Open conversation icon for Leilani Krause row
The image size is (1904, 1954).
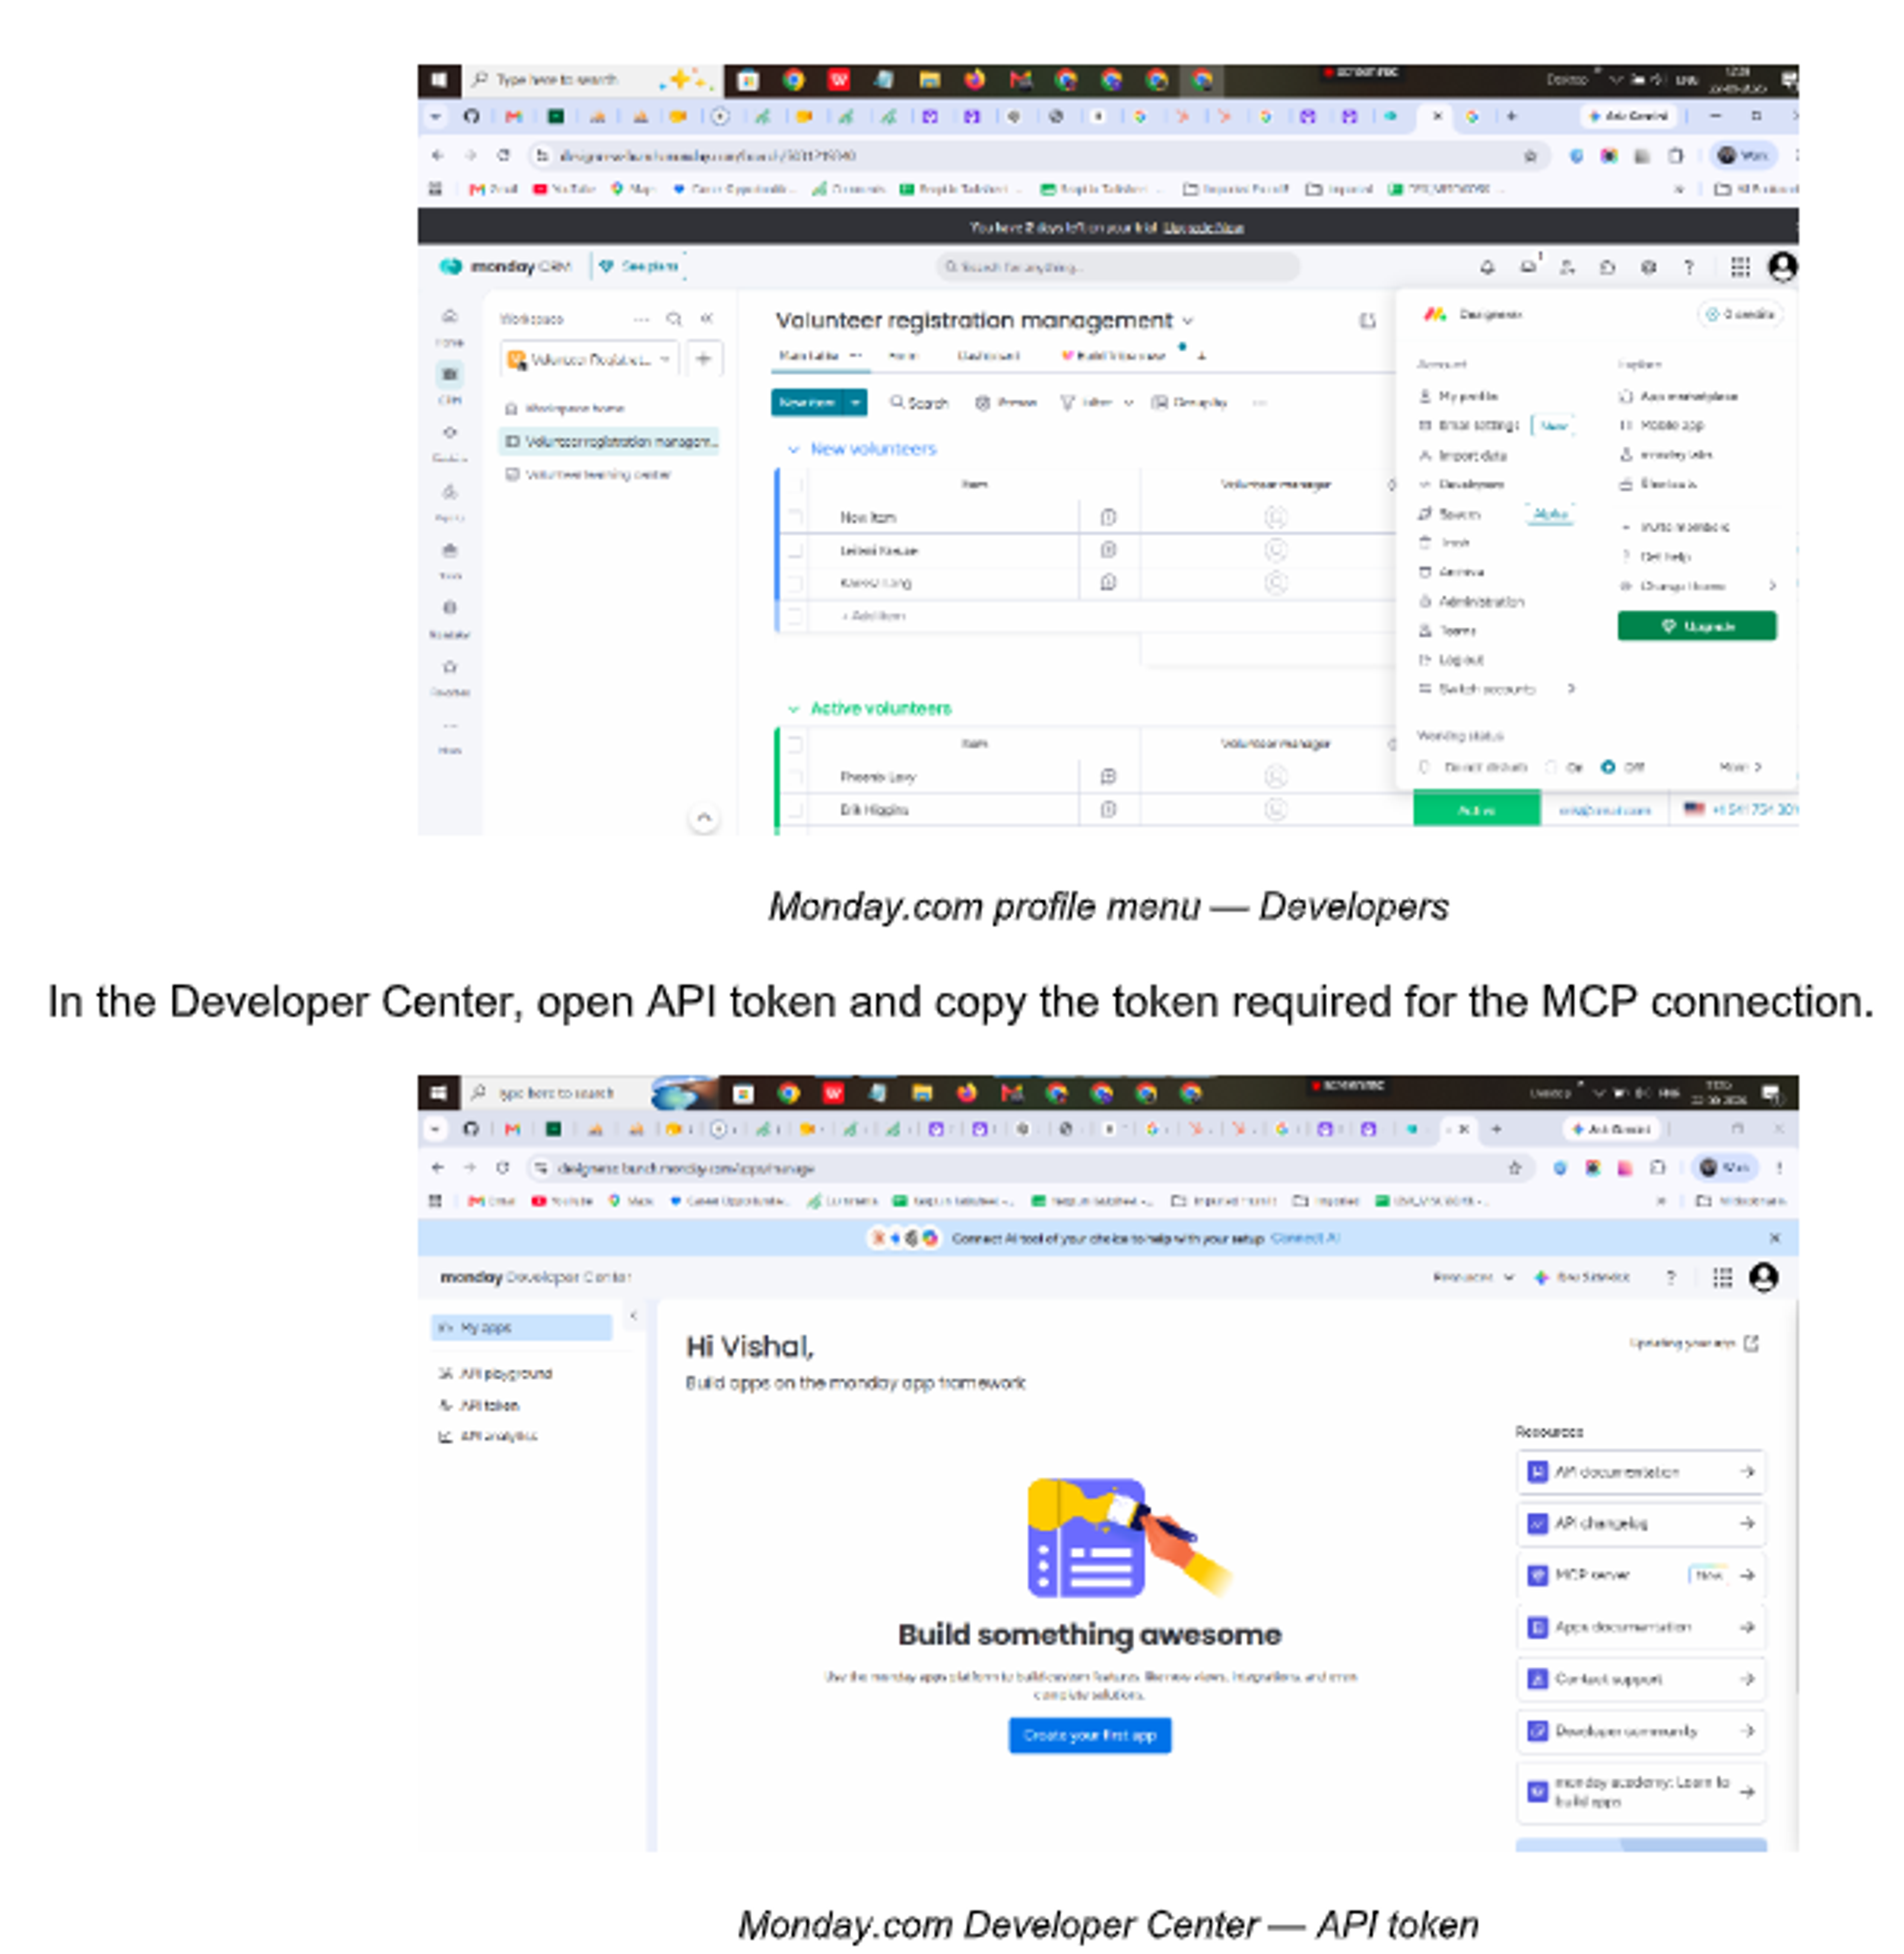click(1108, 550)
